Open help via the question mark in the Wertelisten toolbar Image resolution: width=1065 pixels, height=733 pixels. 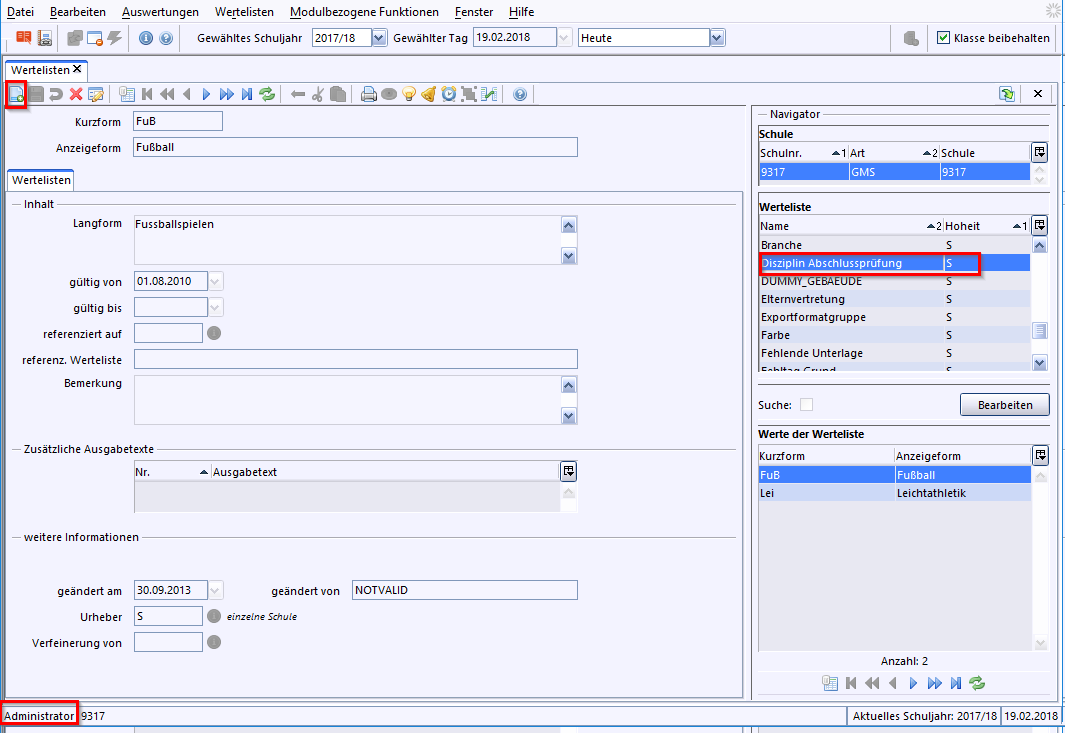pos(520,94)
